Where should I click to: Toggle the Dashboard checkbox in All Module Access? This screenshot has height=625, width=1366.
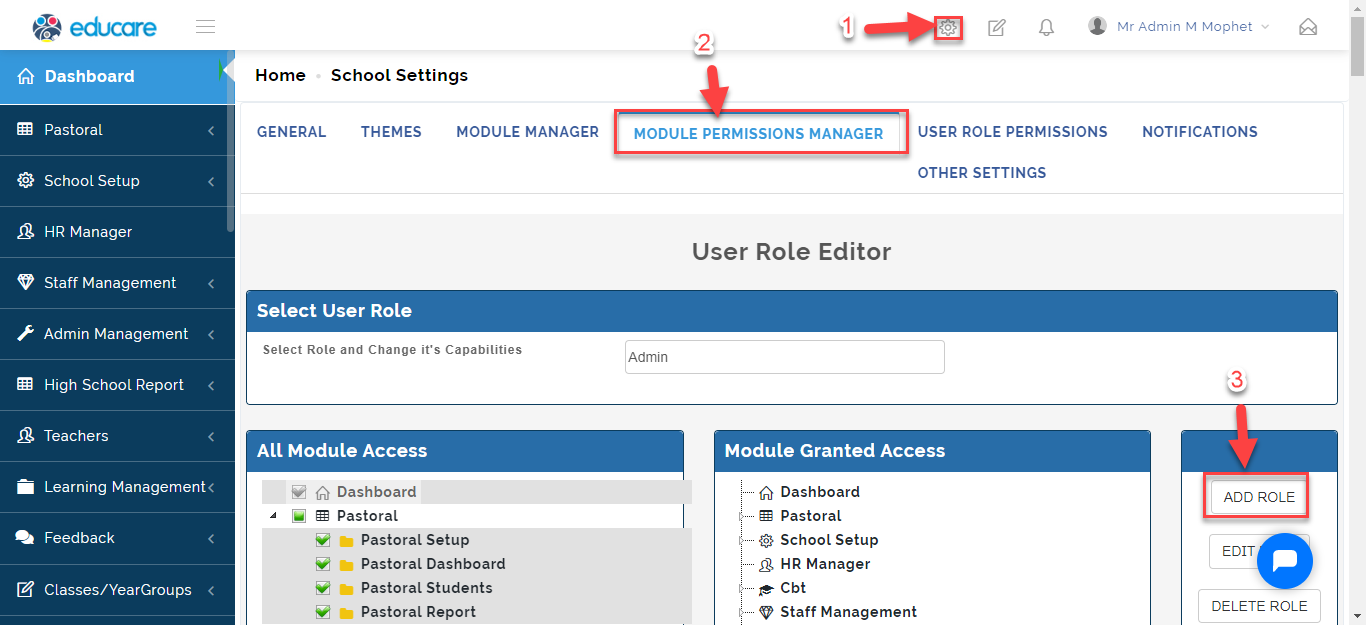pos(298,492)
